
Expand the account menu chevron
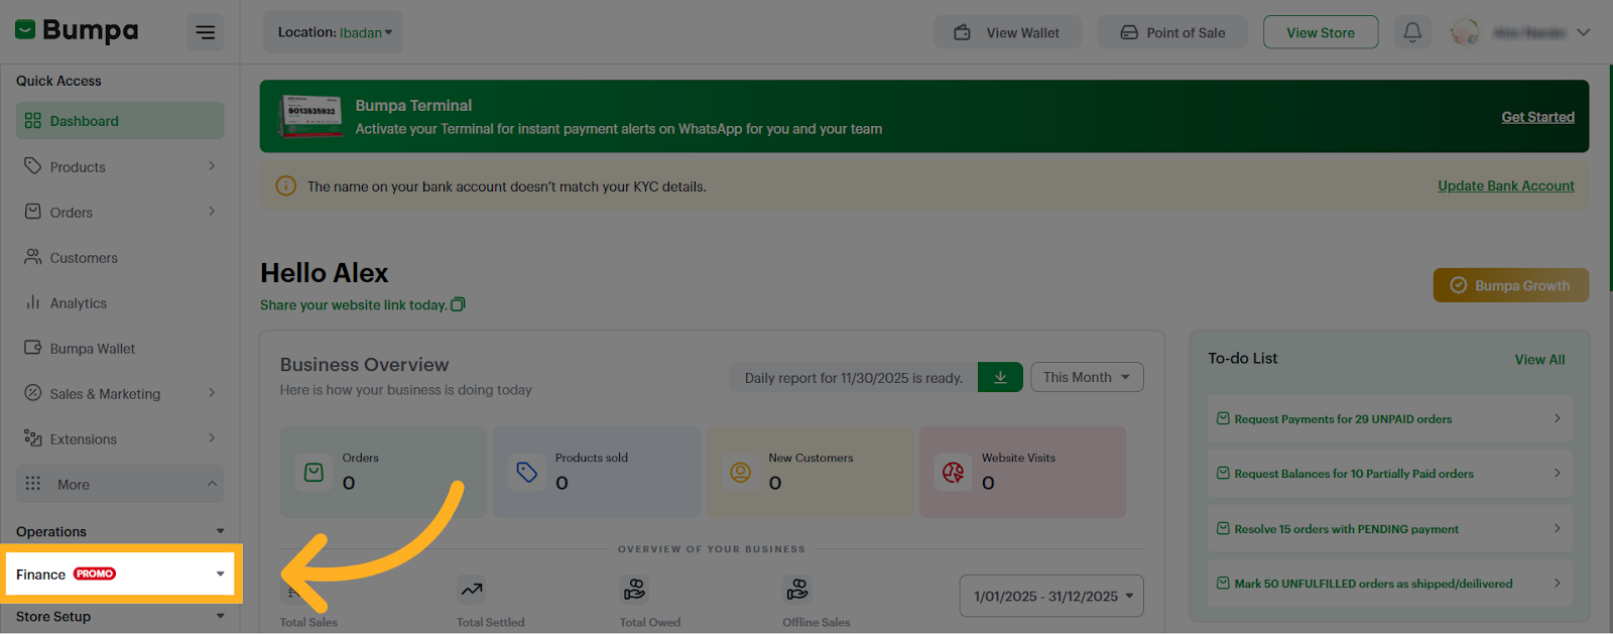coord(1583,32)
